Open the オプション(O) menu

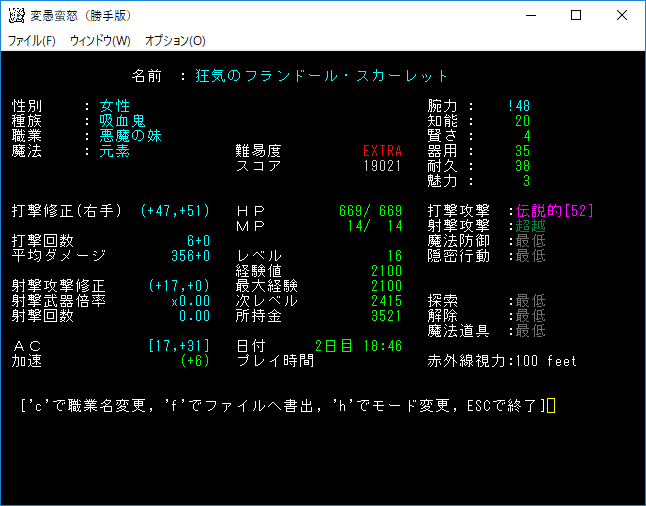(x=175, y=41)
